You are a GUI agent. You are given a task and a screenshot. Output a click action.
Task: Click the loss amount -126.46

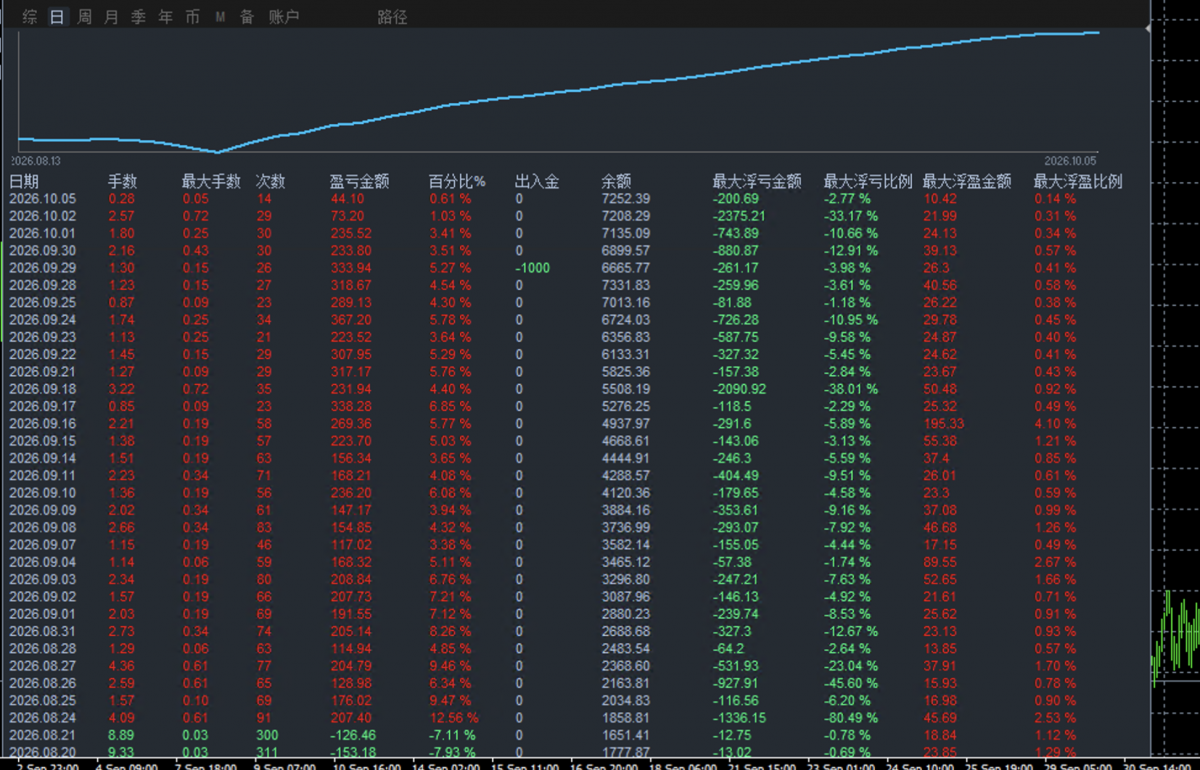click(353, 735)
